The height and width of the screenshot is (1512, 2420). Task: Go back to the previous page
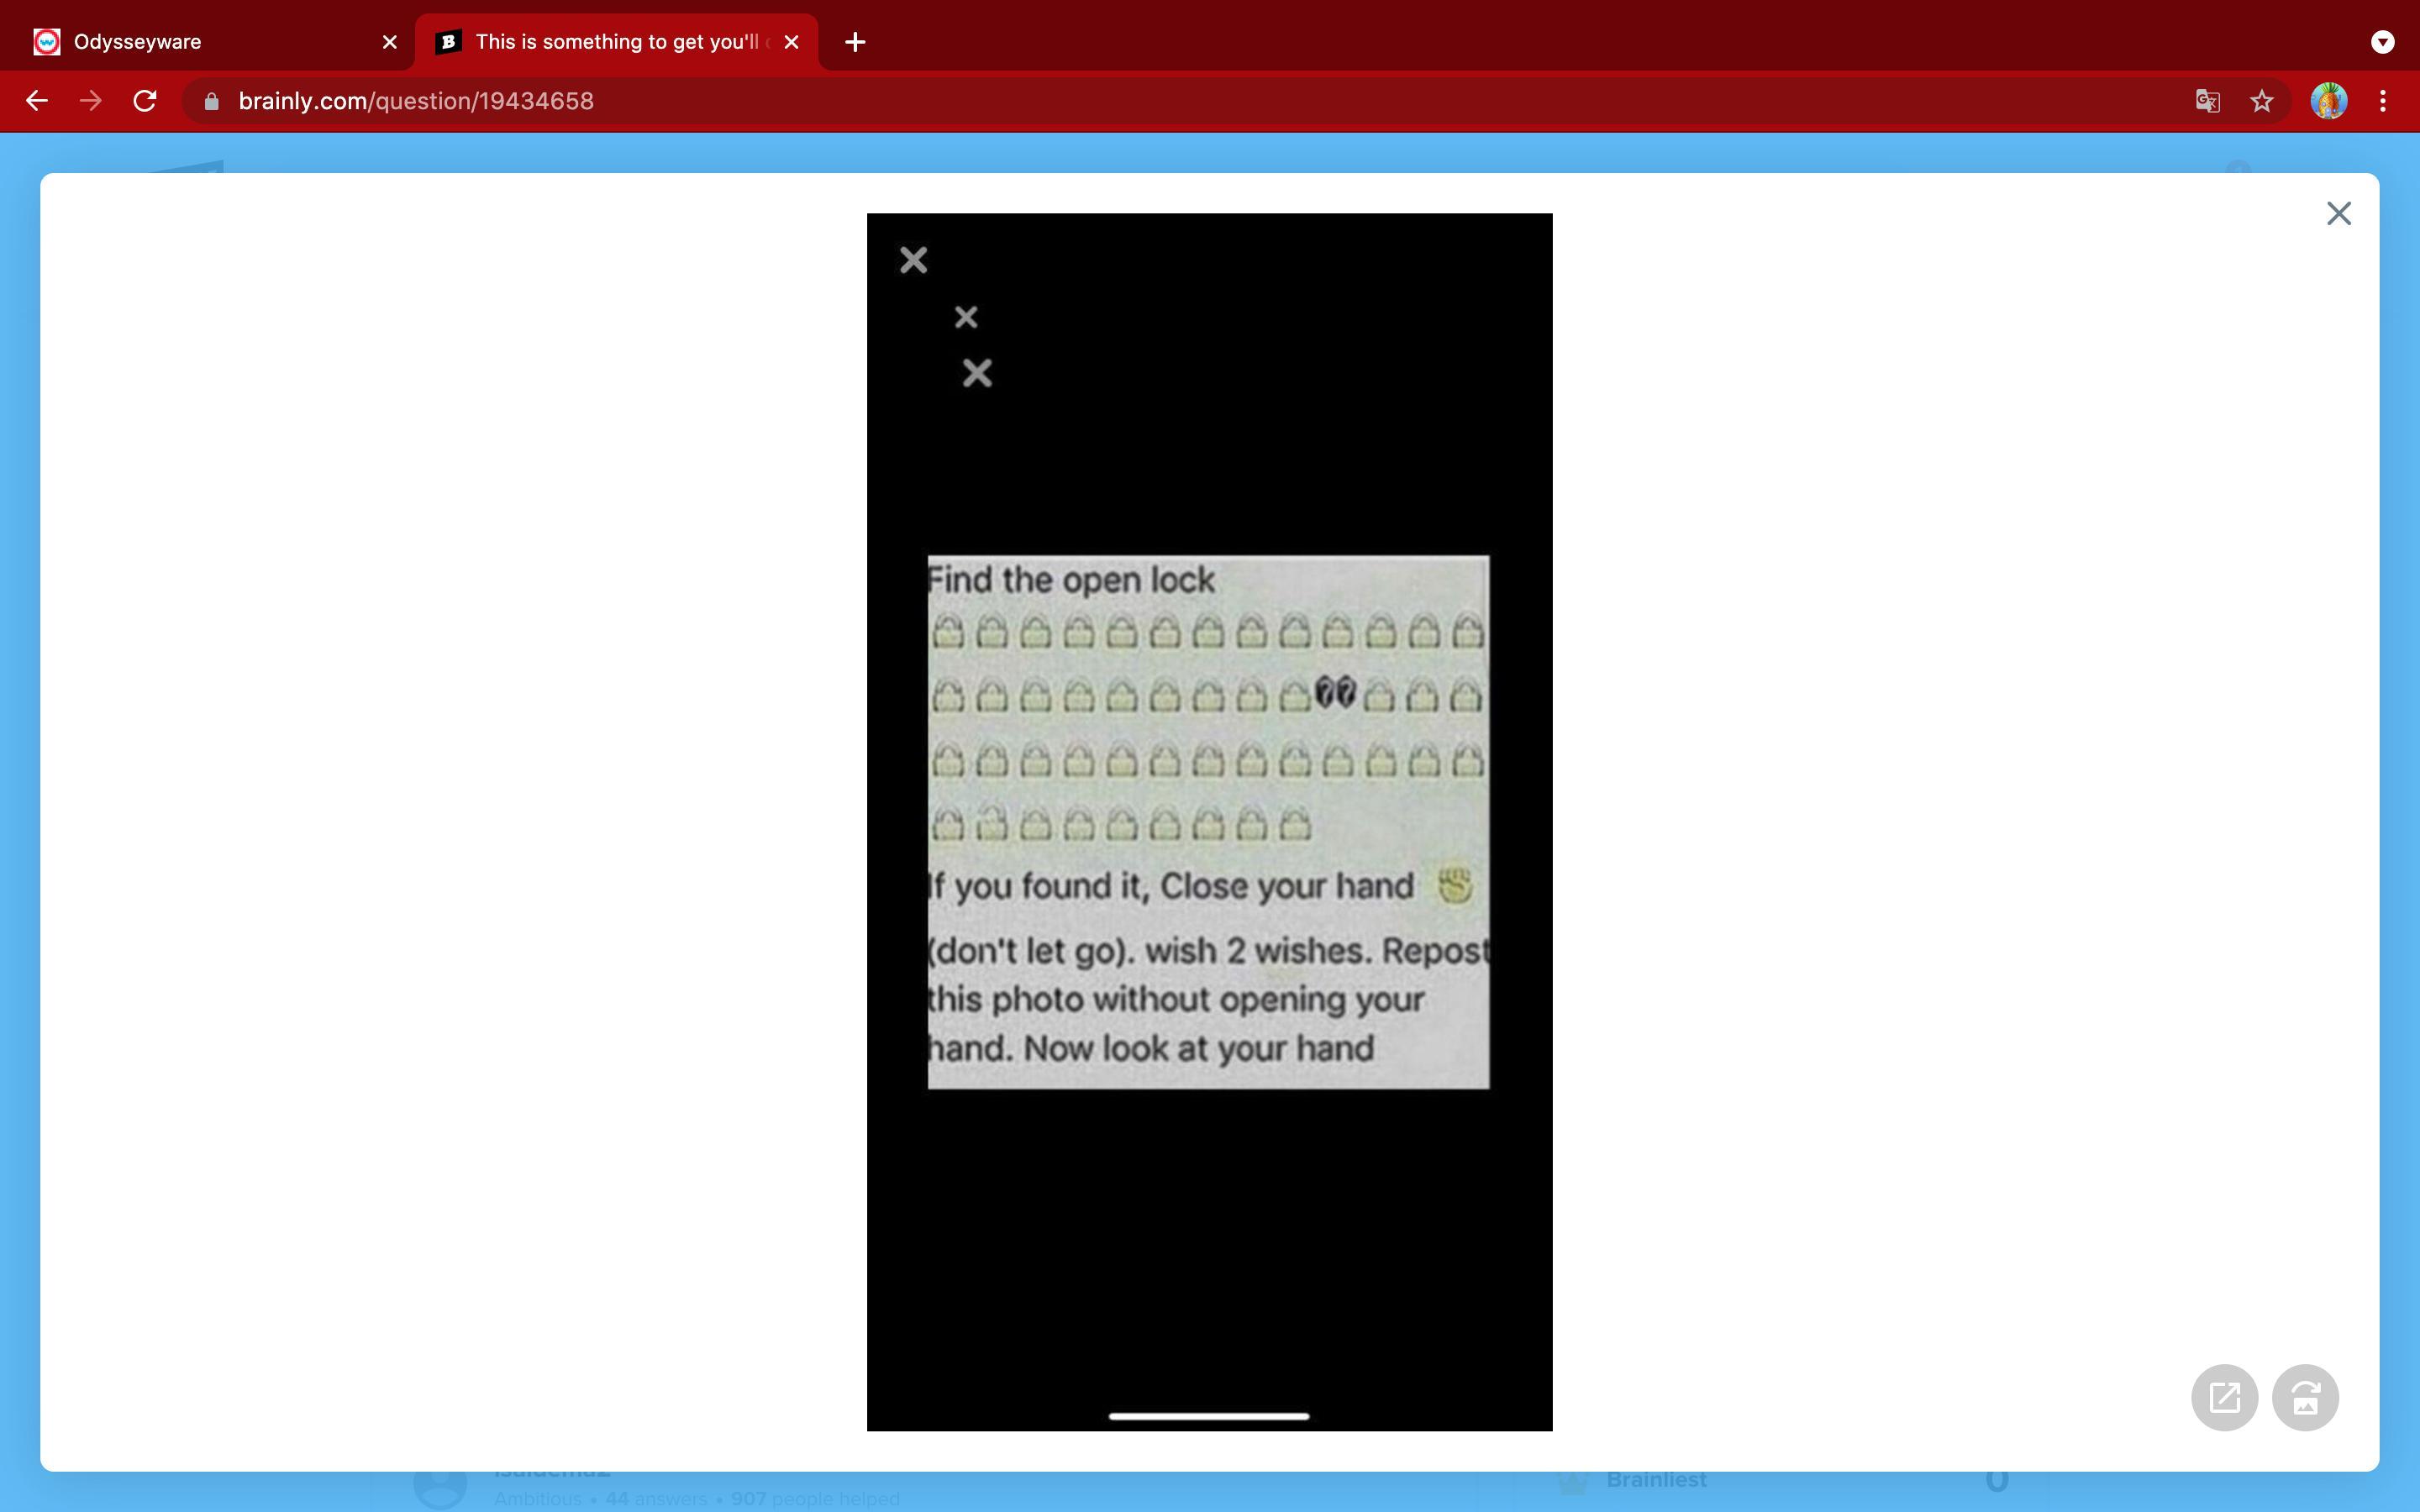37,101
